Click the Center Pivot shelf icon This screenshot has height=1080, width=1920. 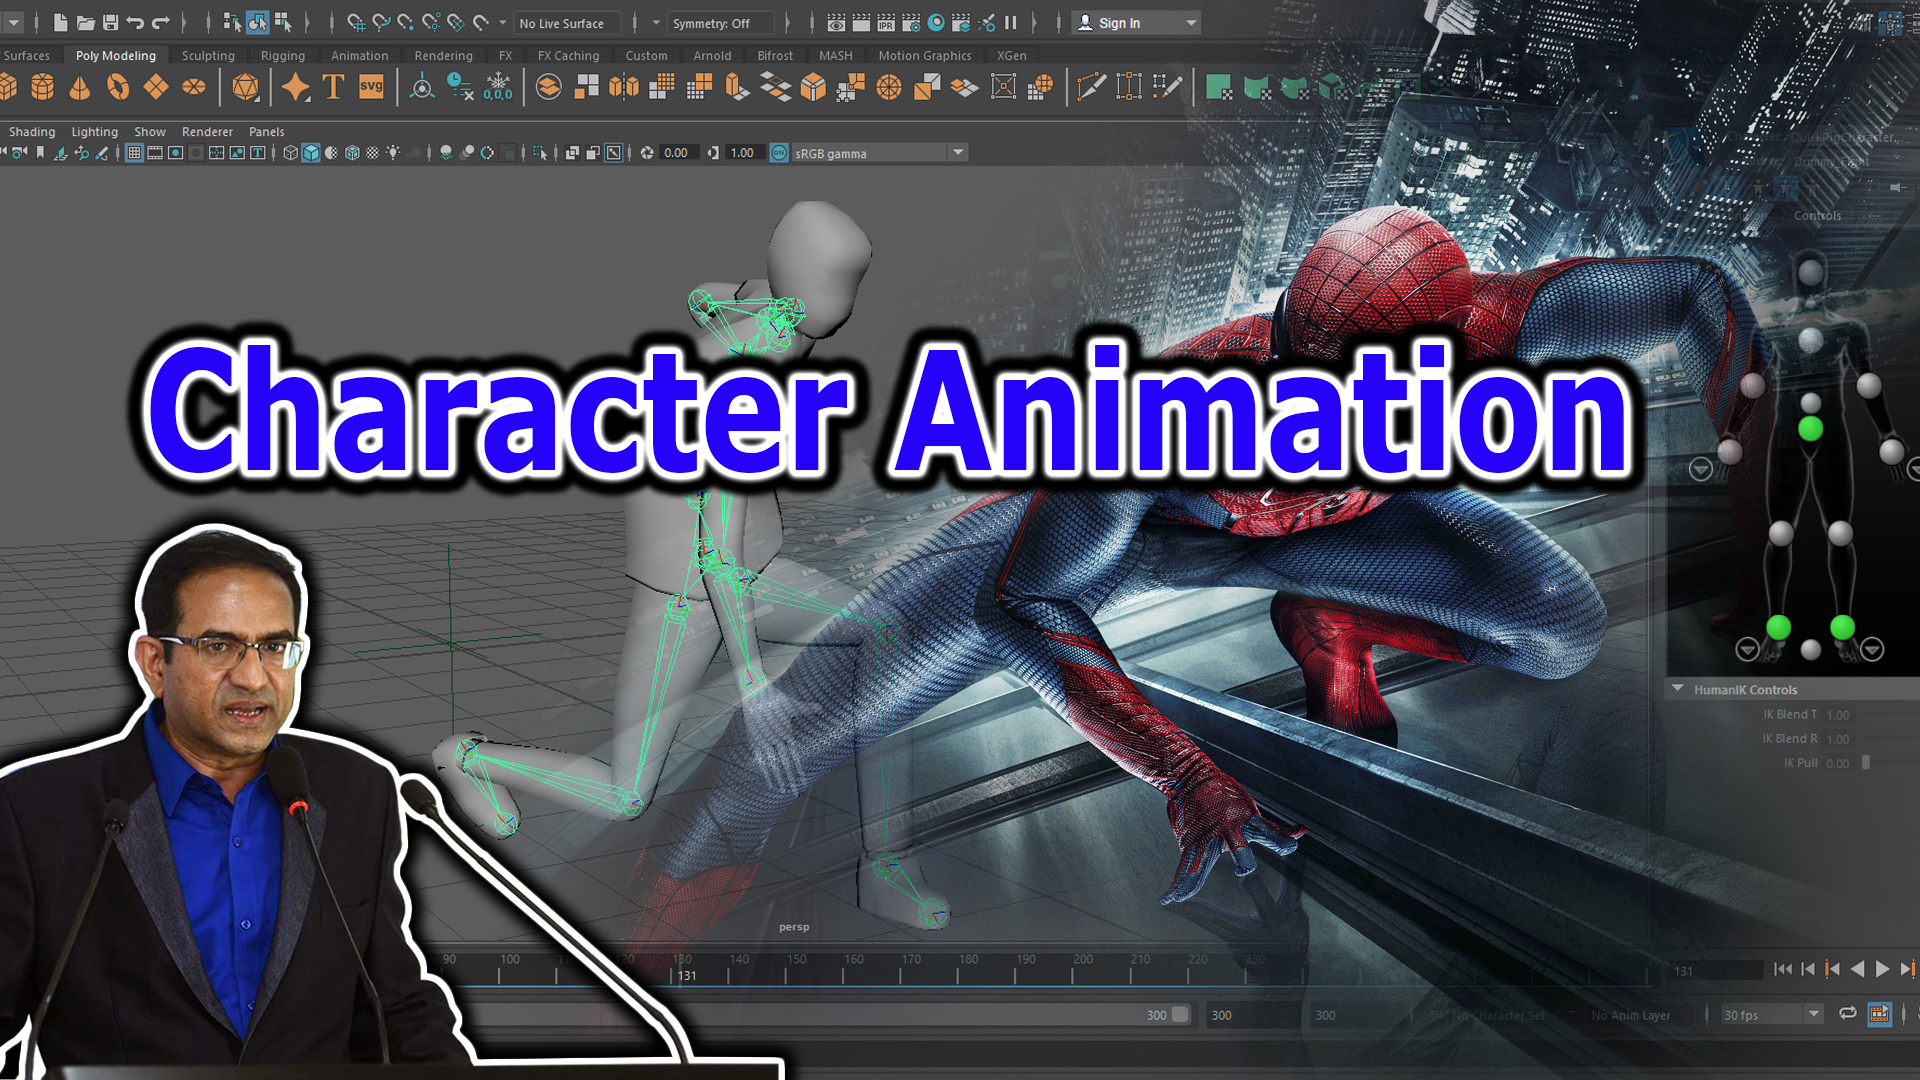pos(422,88)
